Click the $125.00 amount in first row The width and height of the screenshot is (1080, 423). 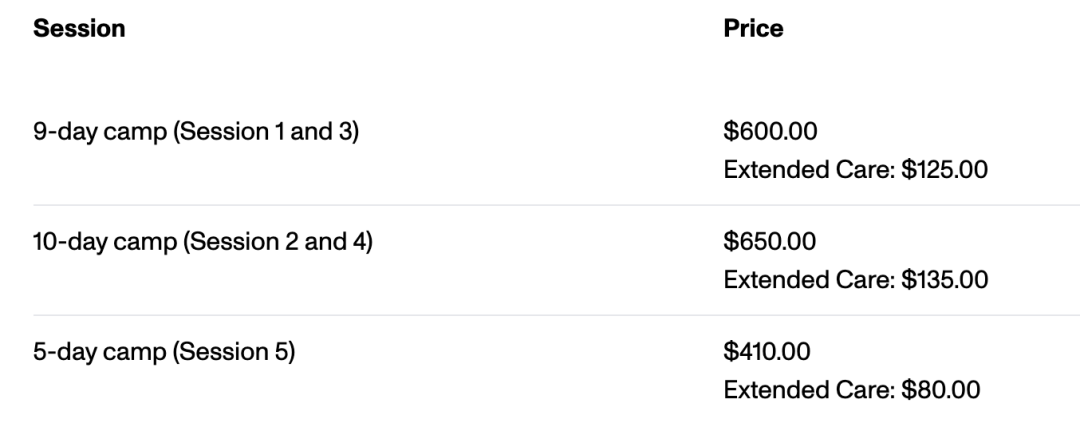pyautogui.click(x=944, y=169)
